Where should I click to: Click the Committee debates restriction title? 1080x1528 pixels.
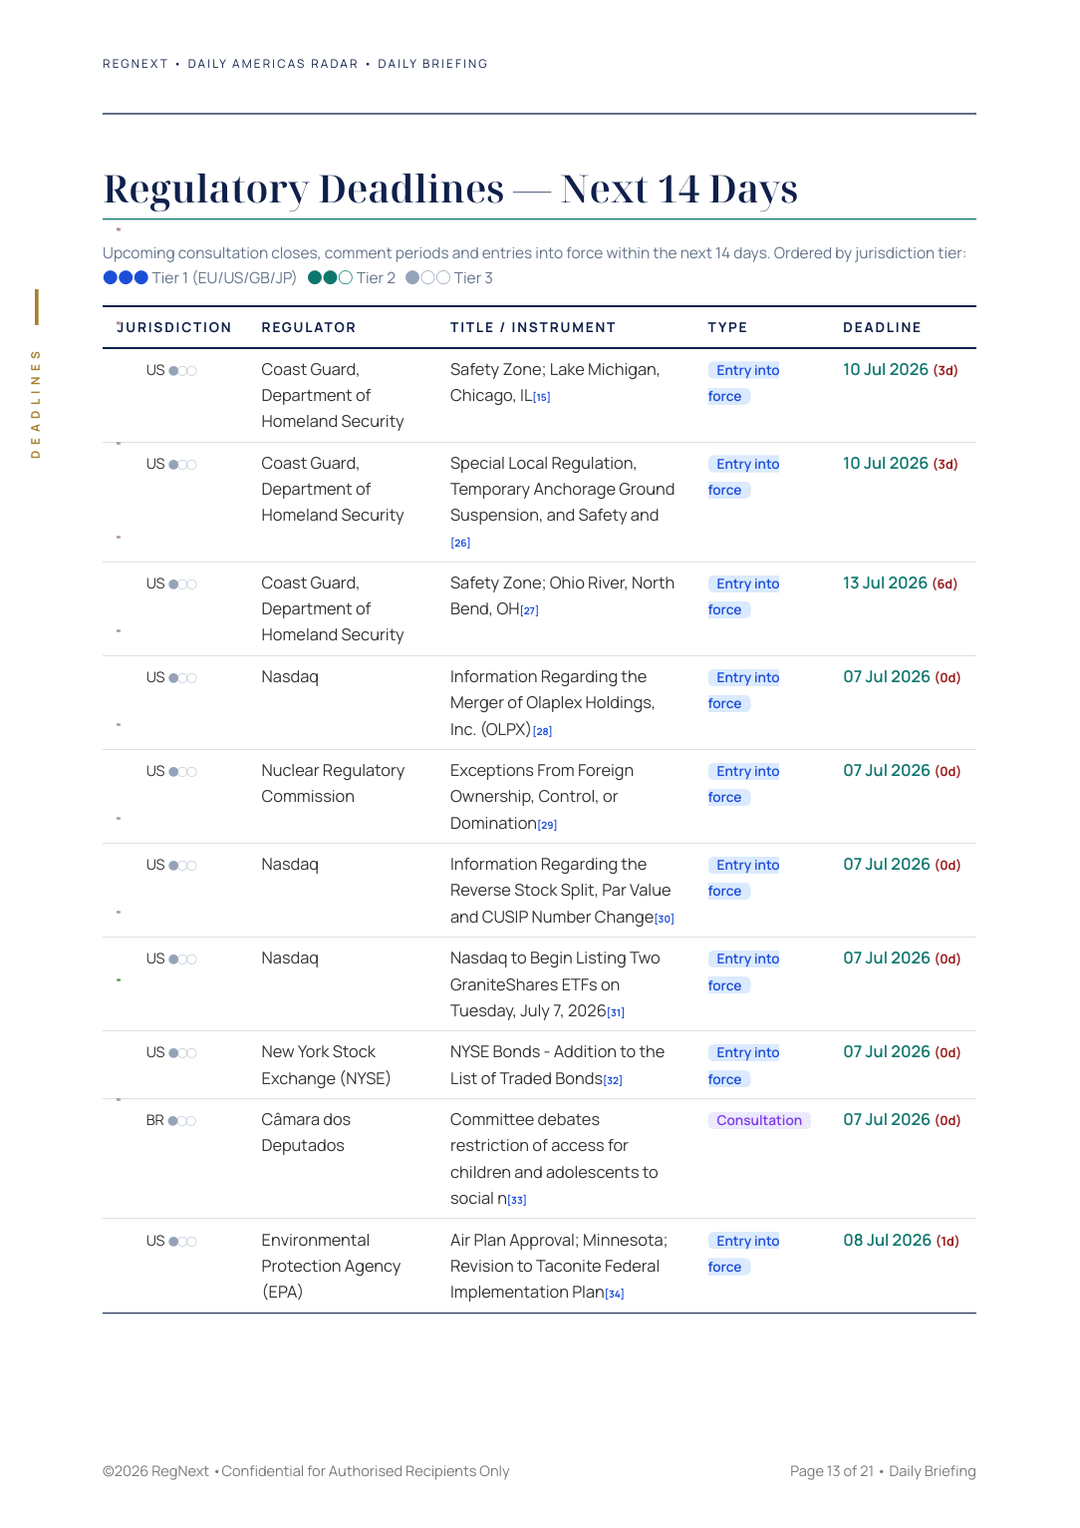click(554, 1159)
